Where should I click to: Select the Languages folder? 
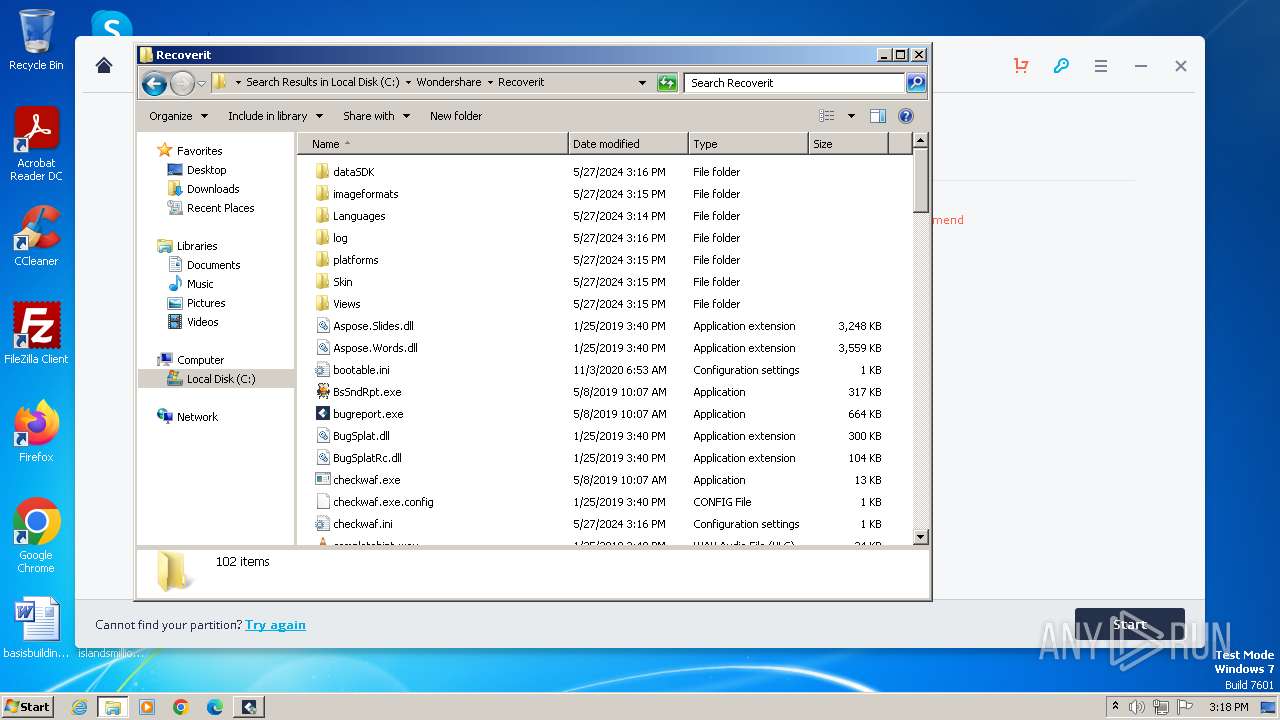pos(359,216)
